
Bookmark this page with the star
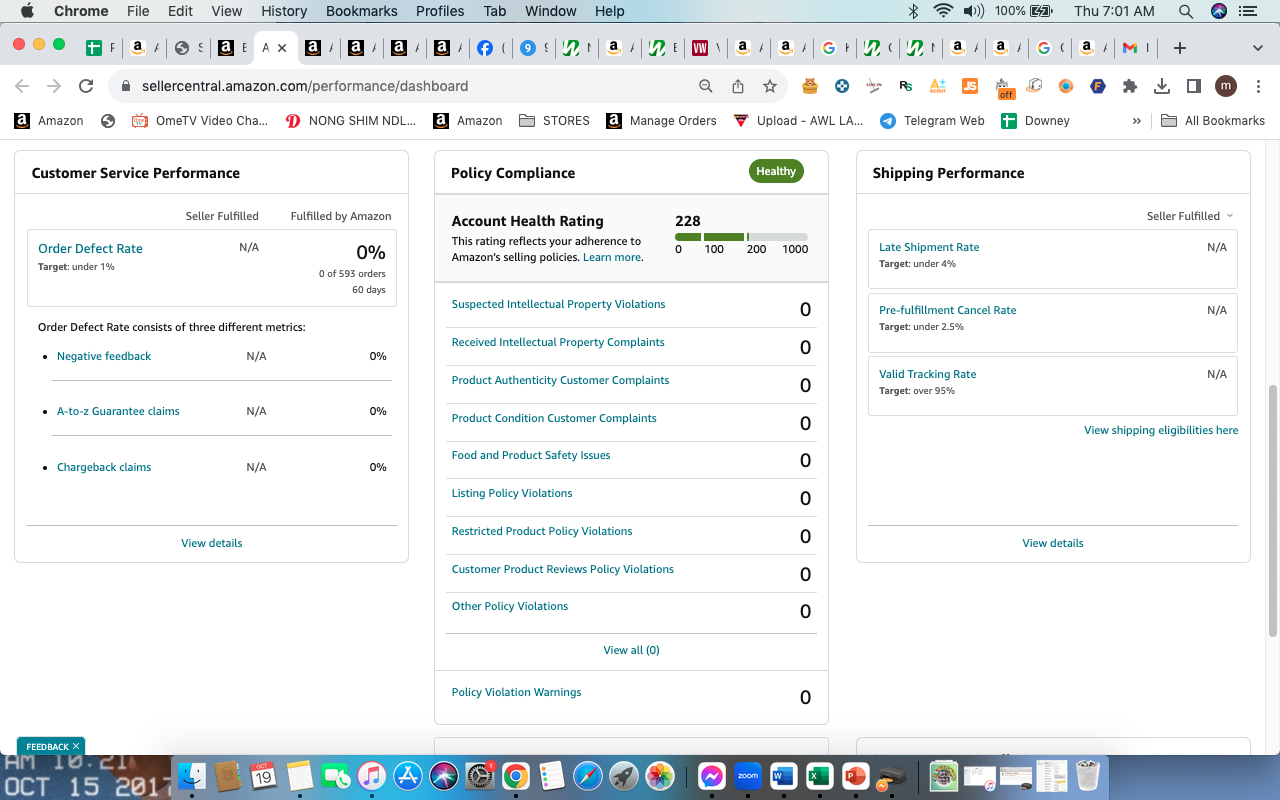point(770,86)
